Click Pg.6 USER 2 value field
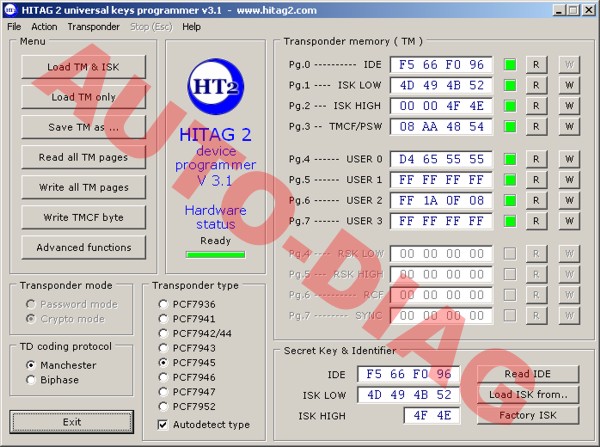The height and width of the screenshot is (447, 600). tap(441, 201)
